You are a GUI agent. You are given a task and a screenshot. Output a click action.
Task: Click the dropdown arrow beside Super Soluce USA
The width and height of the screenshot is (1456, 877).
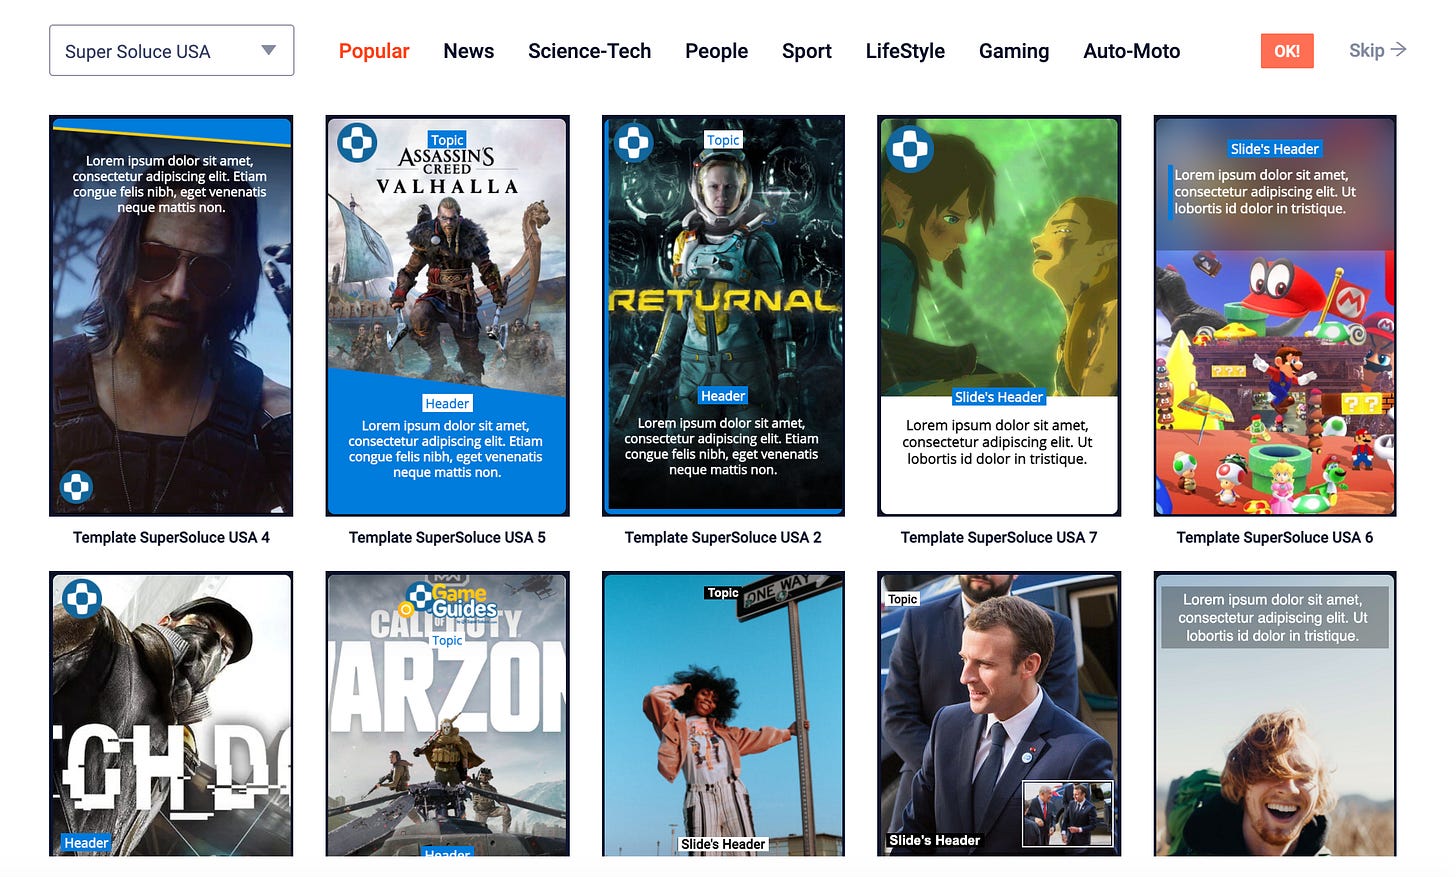pos(268,50)
